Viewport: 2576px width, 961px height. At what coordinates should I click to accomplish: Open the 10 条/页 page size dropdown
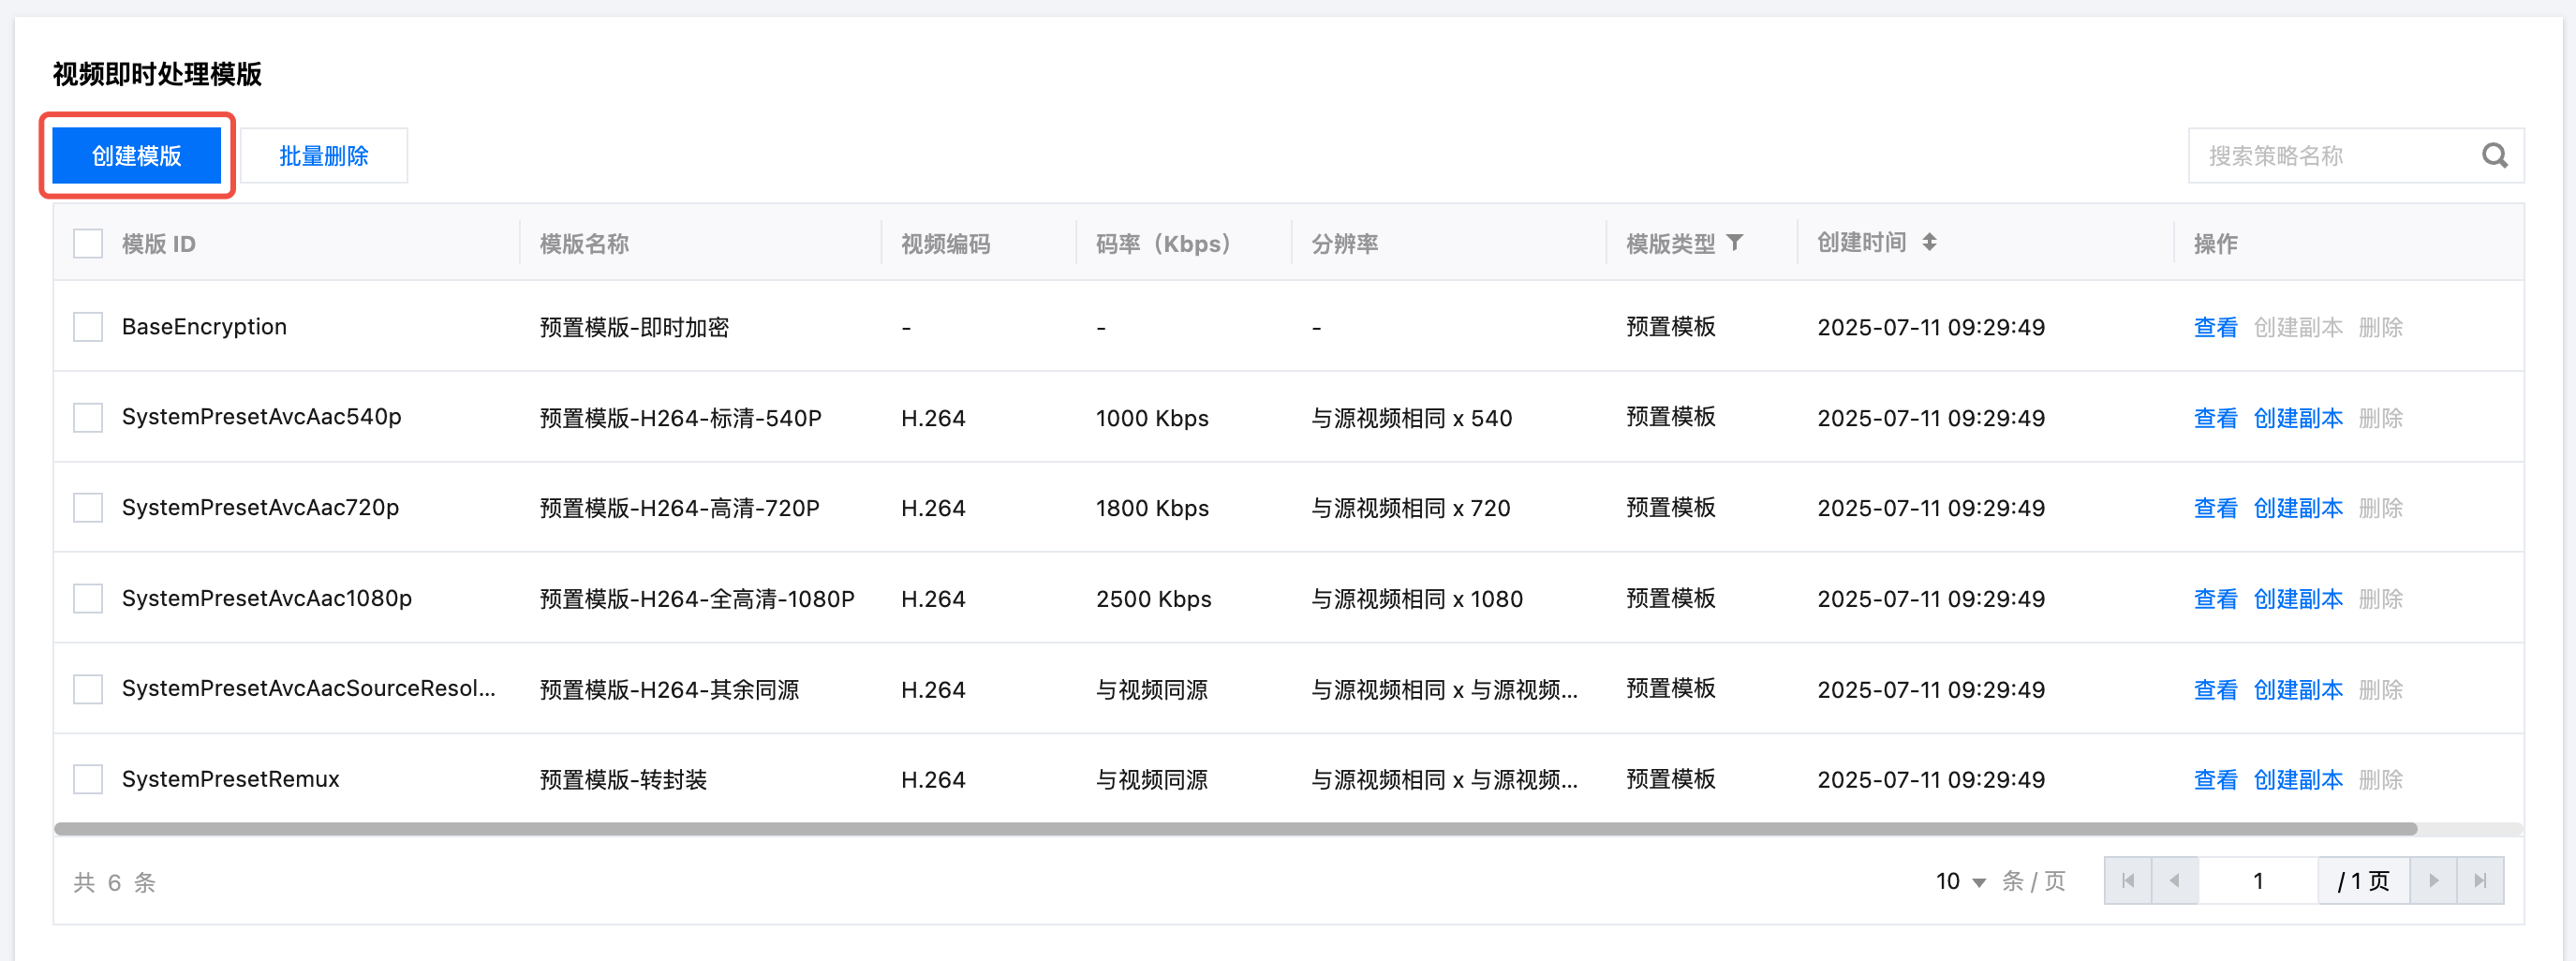[x=1960, y=881]
